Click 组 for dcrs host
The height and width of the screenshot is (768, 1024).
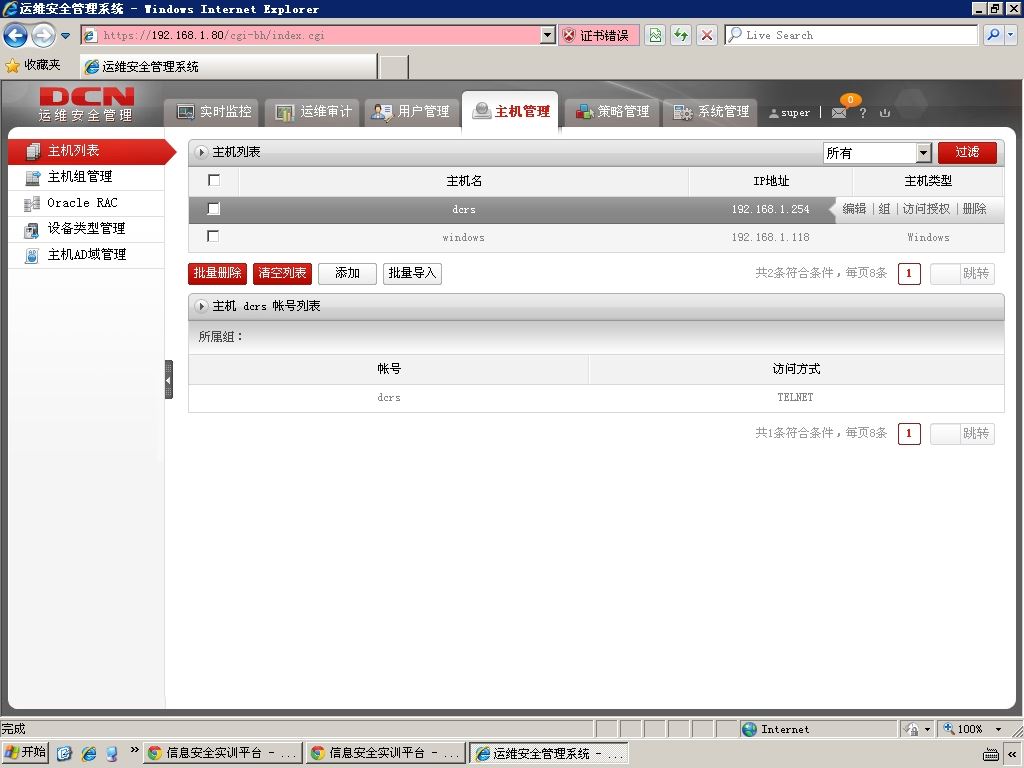884,209
